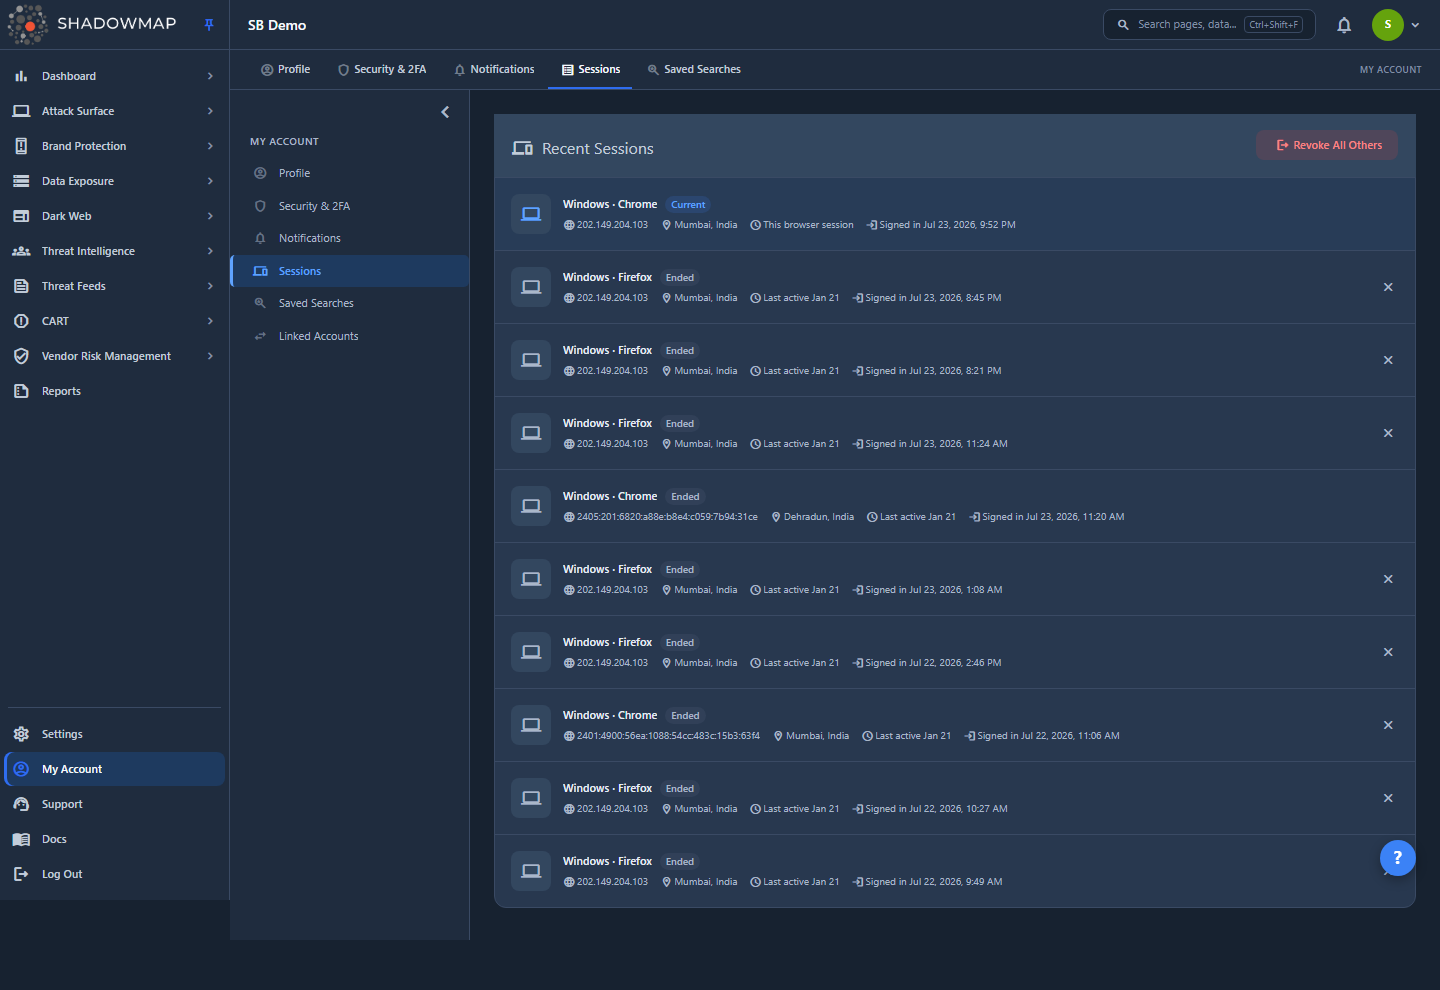Image resolution: width=1440 pixels, height=990 pixels.
Task: Revoke the Firefox session signed in 8:45 PM
Action: (1388, 287)
